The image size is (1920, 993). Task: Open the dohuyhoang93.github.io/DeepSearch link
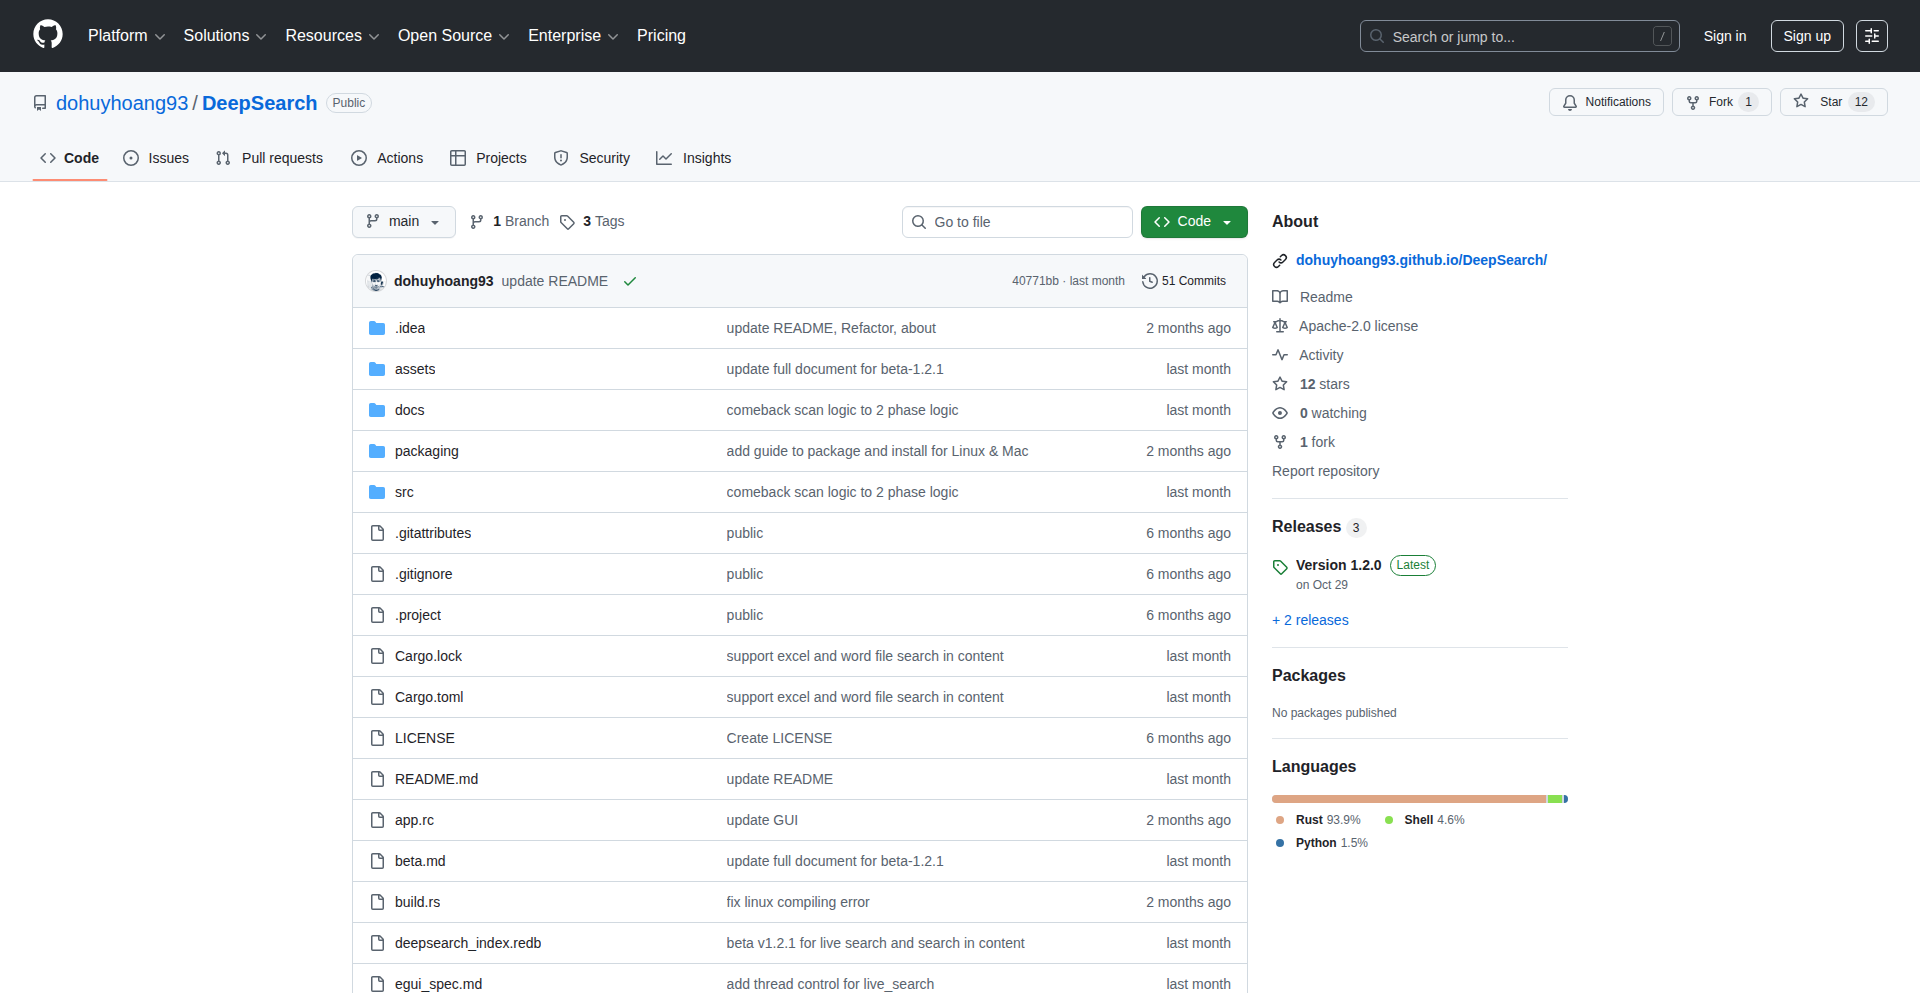(x=1421, y=260)
